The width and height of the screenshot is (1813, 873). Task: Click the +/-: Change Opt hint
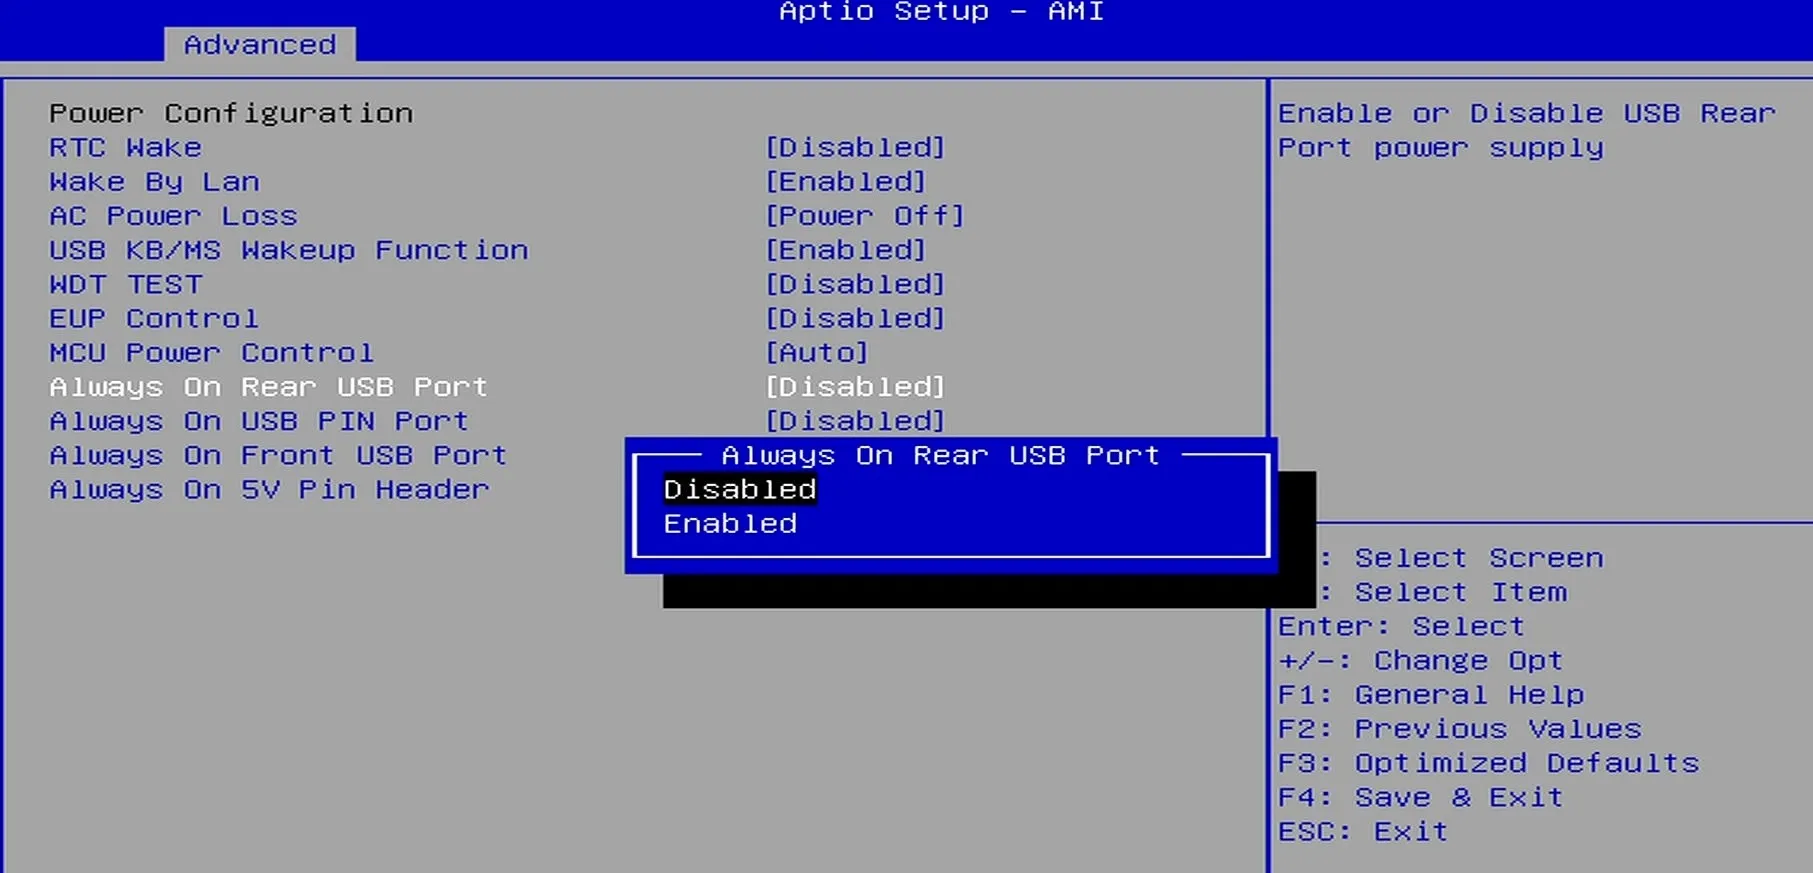pos(1420,661)
